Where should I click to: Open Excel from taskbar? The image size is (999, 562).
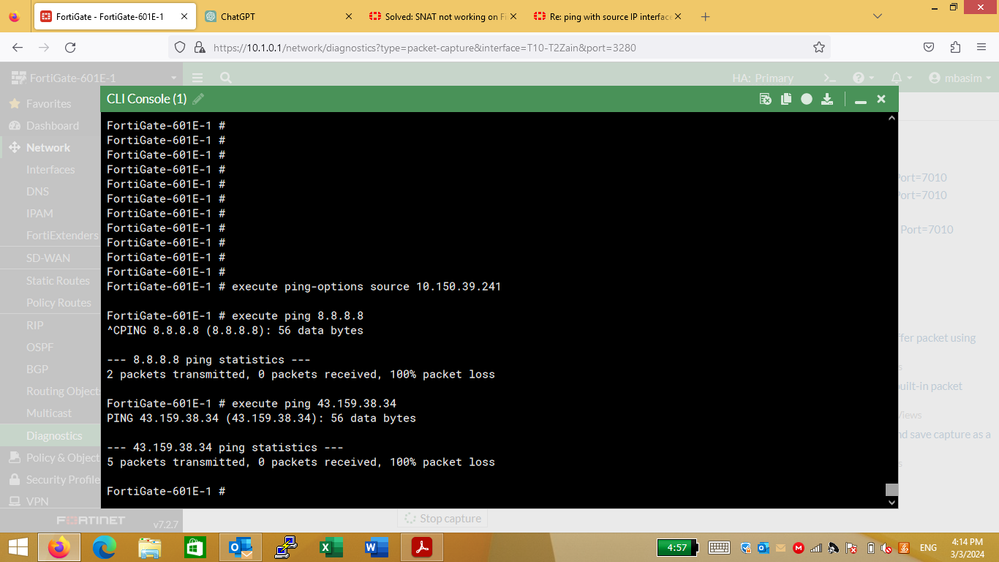[331, 547]
